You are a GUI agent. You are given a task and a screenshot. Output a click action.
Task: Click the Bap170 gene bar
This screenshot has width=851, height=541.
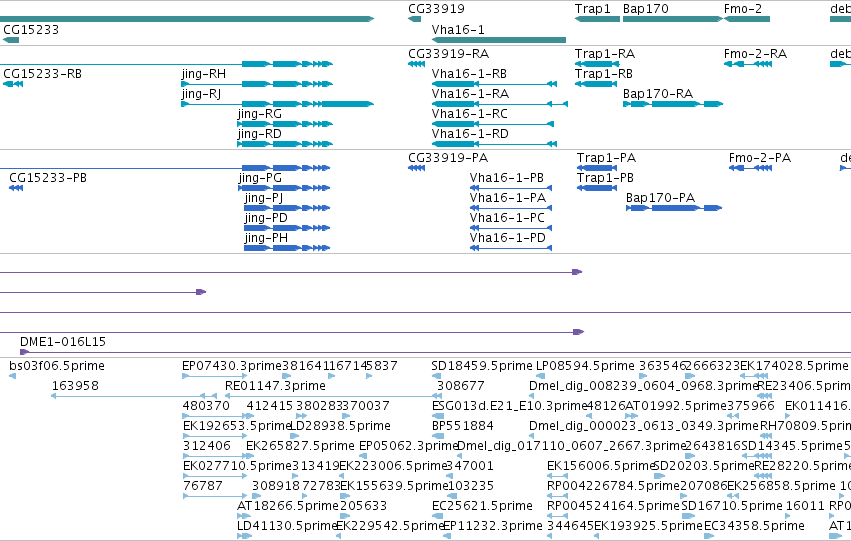coord(673,19)
